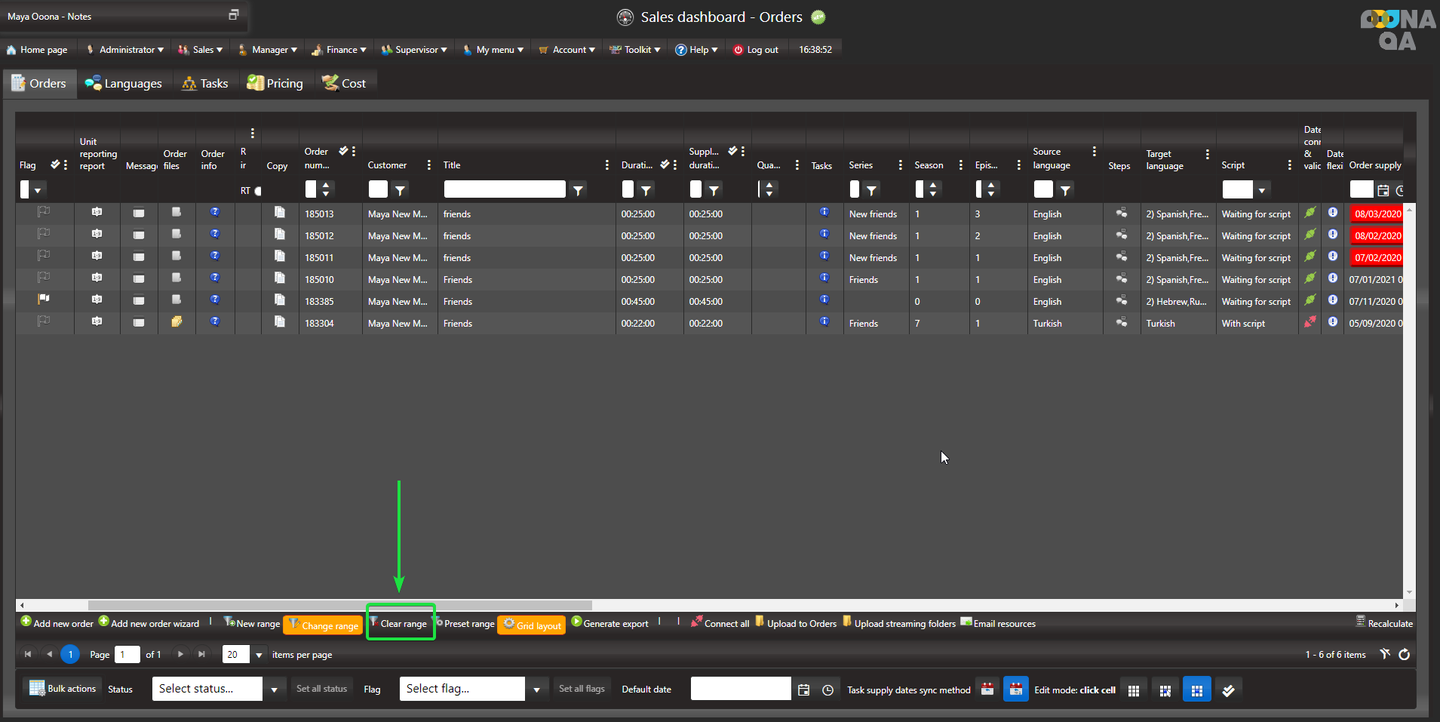Click the Title filter text field
Viewport: 1440px width, 722px height.
[x=504, y=189]
